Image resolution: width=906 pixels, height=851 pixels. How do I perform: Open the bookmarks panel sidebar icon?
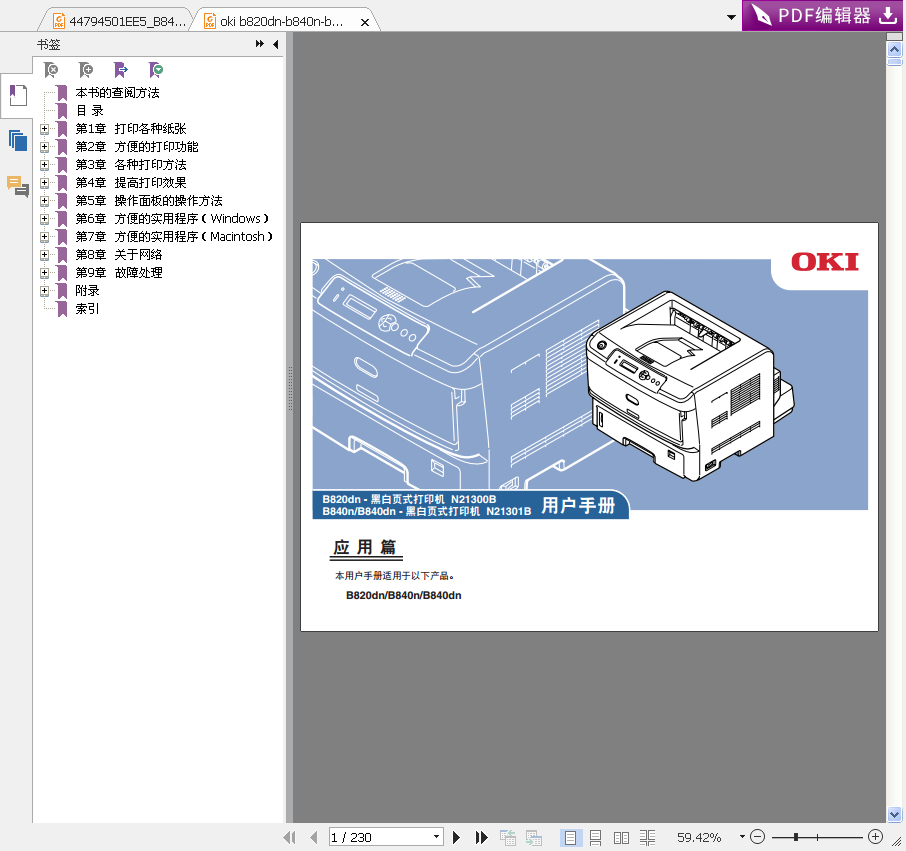point(18,95)
